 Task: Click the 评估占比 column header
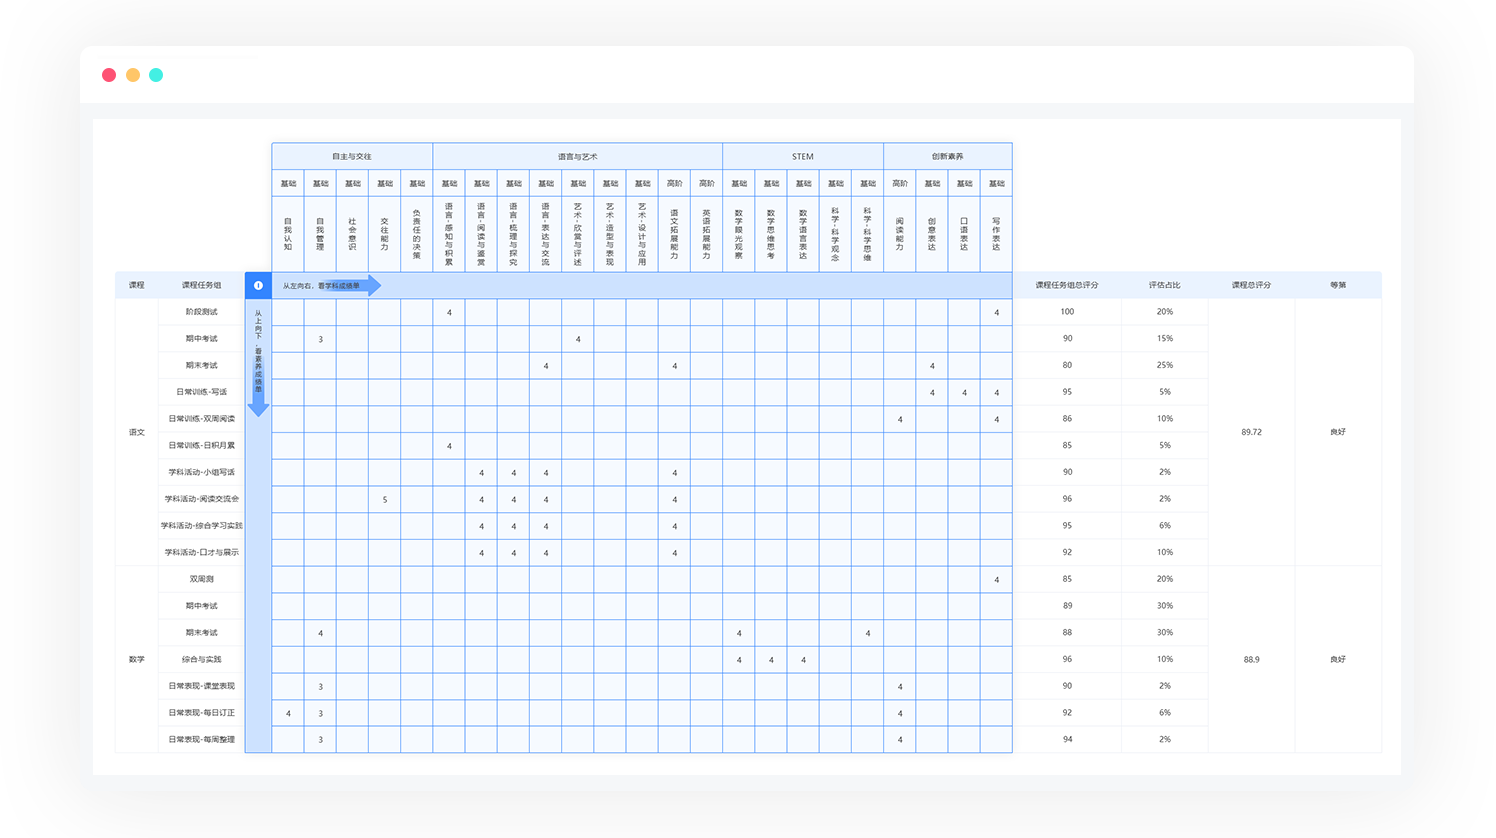tap(1164, 286)
